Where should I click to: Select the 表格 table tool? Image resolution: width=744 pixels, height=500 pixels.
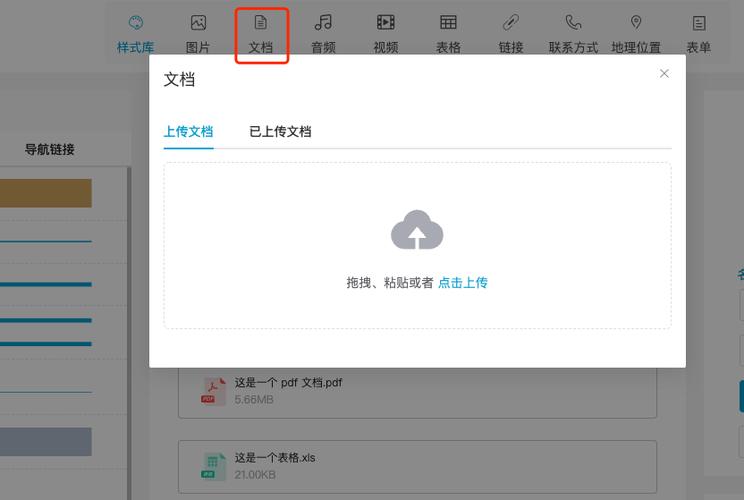(448, 34)
